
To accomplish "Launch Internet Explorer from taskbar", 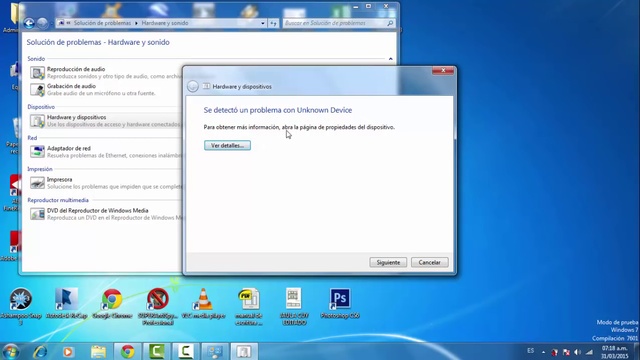I will [x=40, y=351].
